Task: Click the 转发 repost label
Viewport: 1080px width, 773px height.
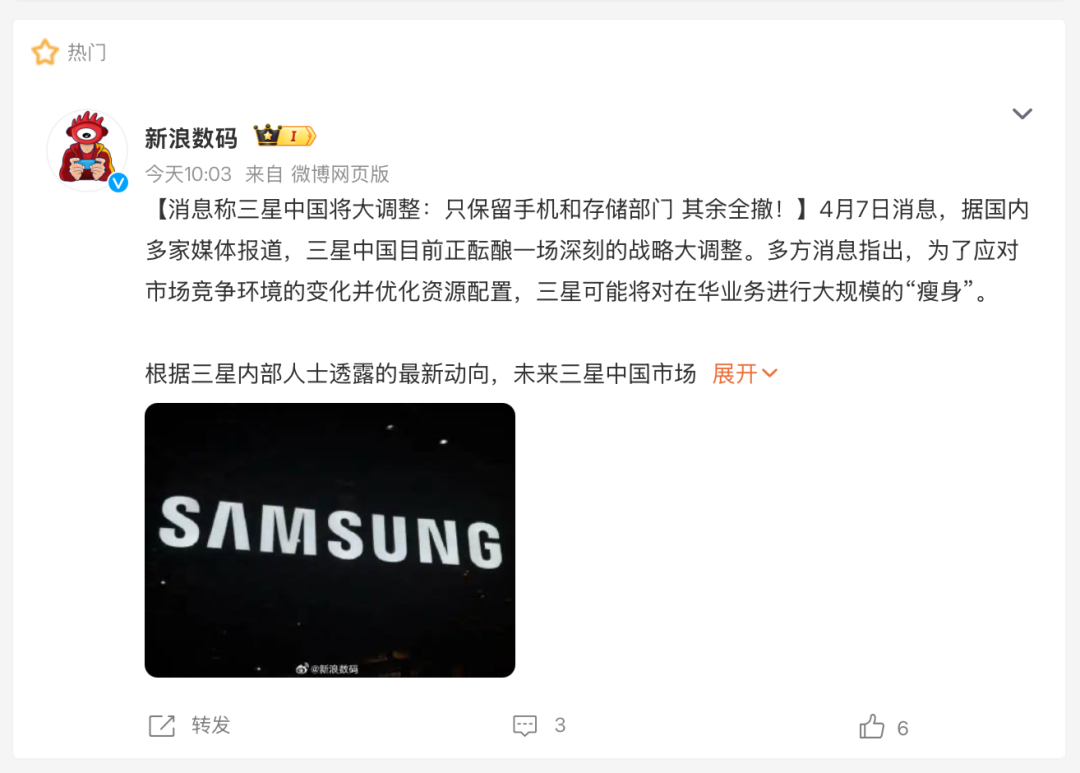Action: (211, 725)
